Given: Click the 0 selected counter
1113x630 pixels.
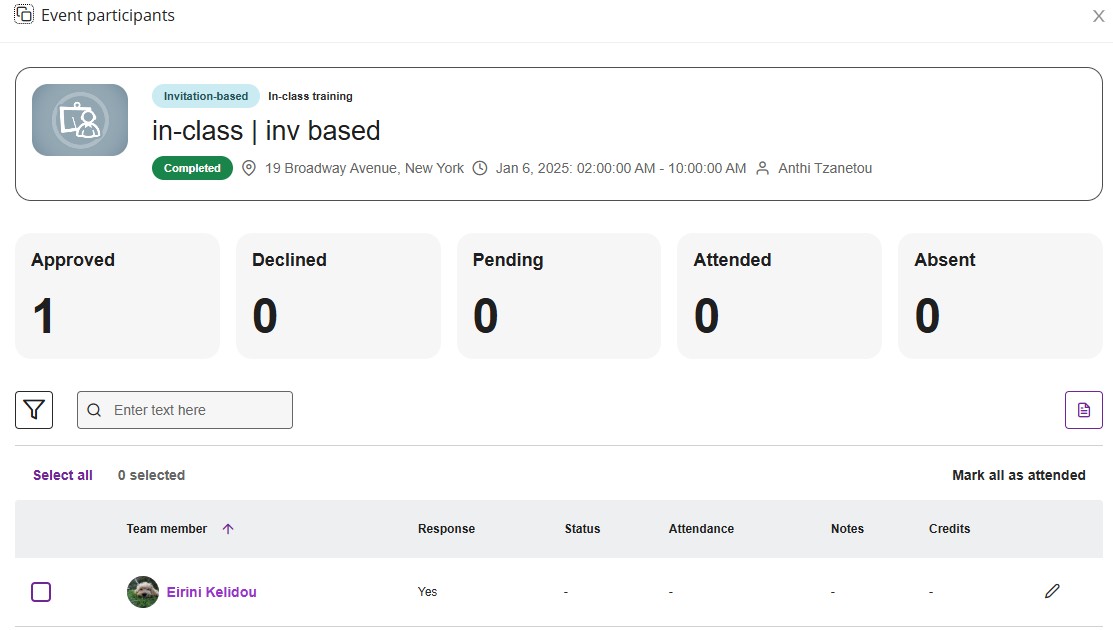Looking at the screenshot, I should point(151,475).
